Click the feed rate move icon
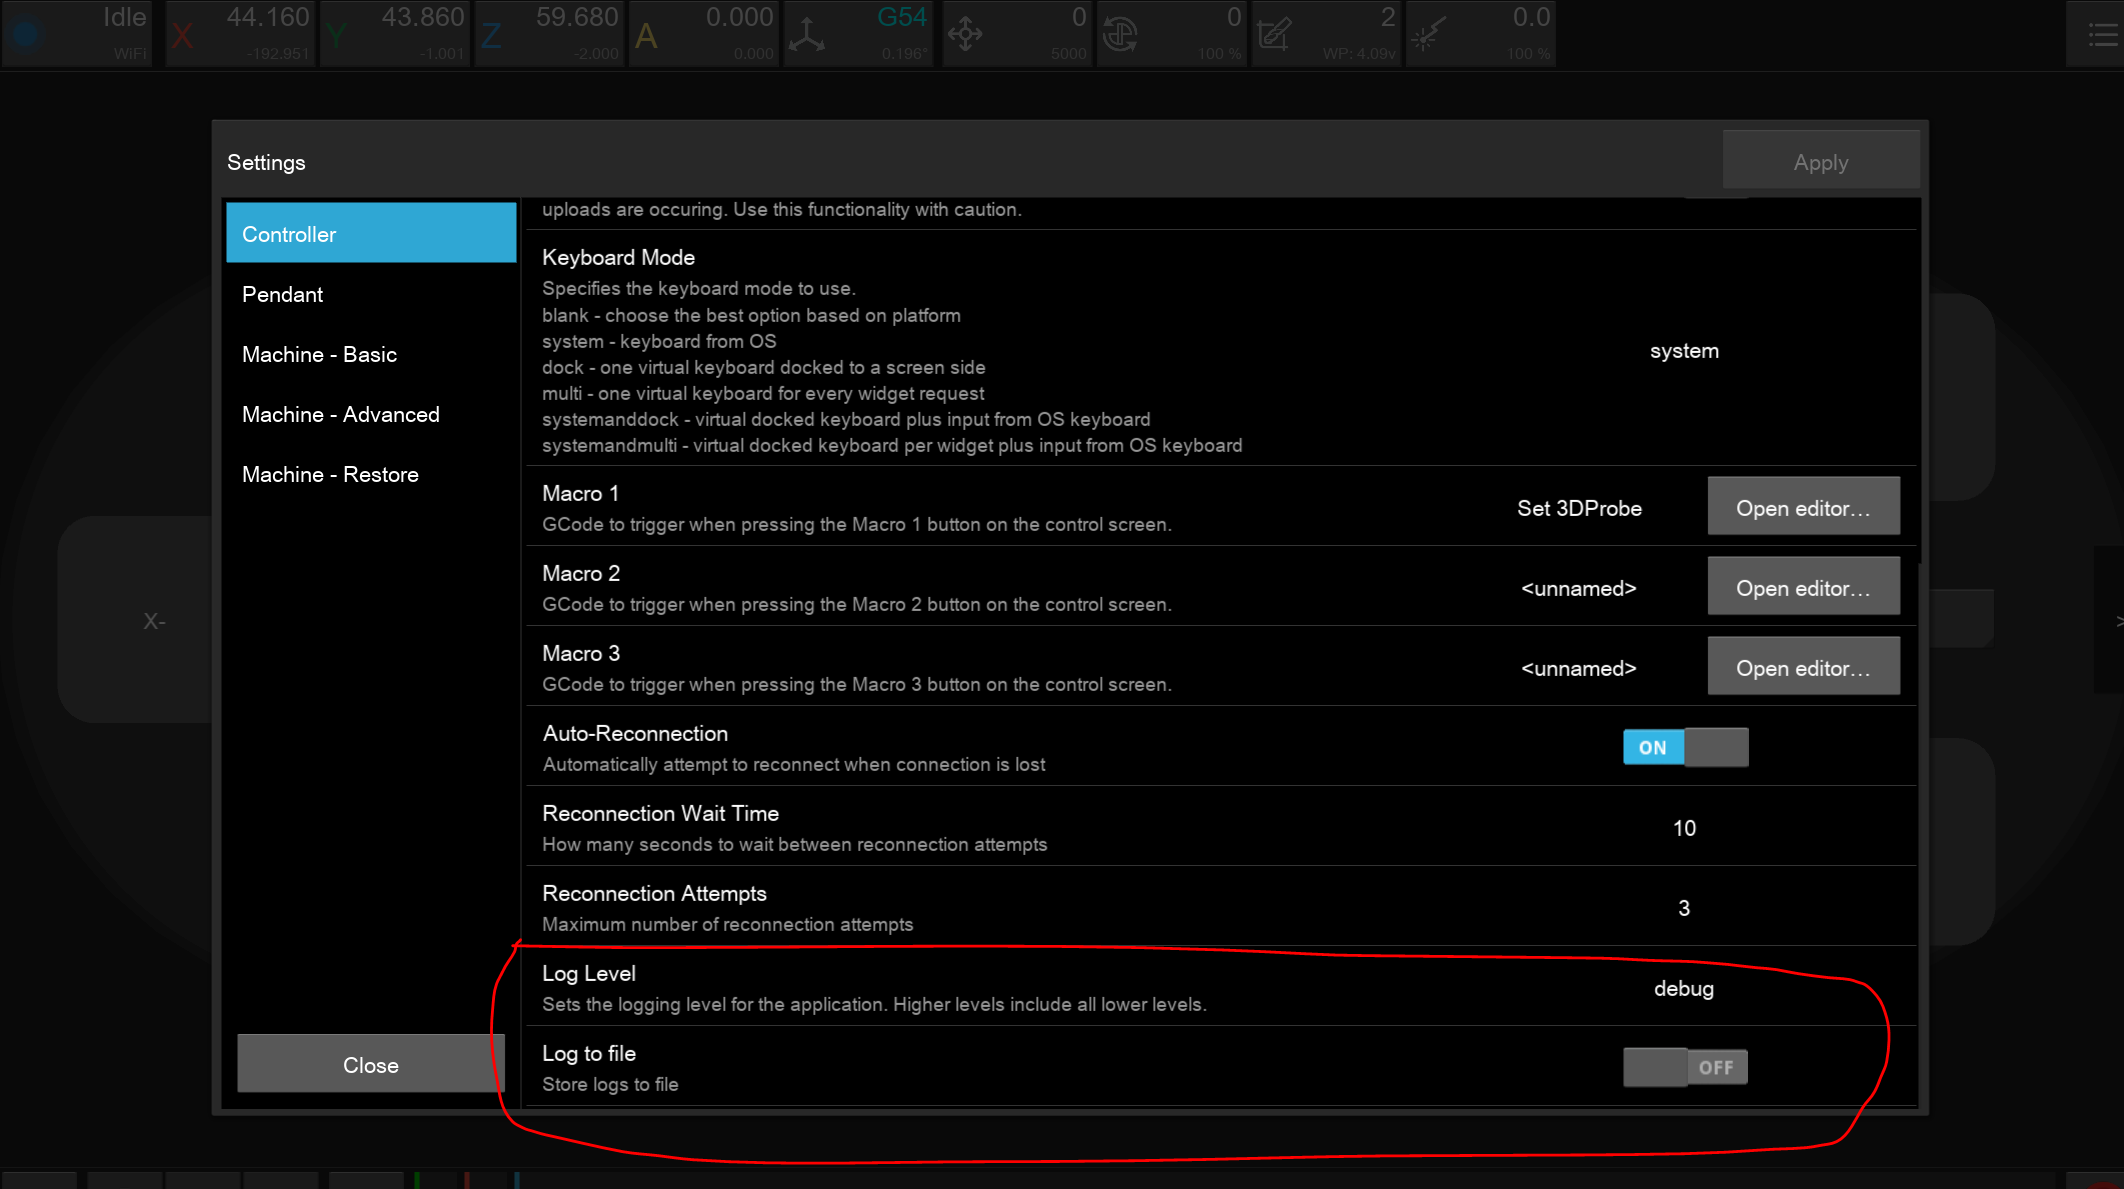Image resolution: width=2124 pixels, height=1189 pixels. 965,35
